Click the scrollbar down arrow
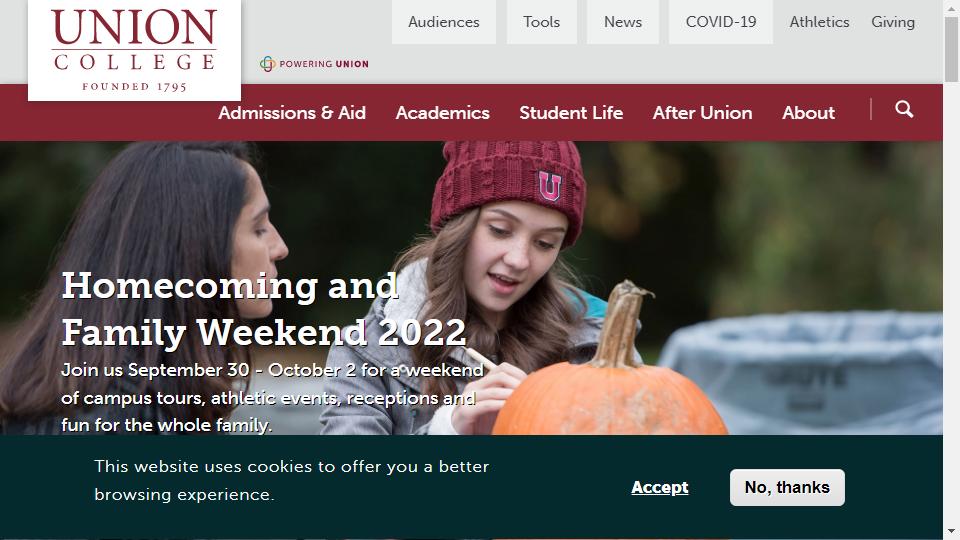The image size is (960, 540). (x=951, y=532)
